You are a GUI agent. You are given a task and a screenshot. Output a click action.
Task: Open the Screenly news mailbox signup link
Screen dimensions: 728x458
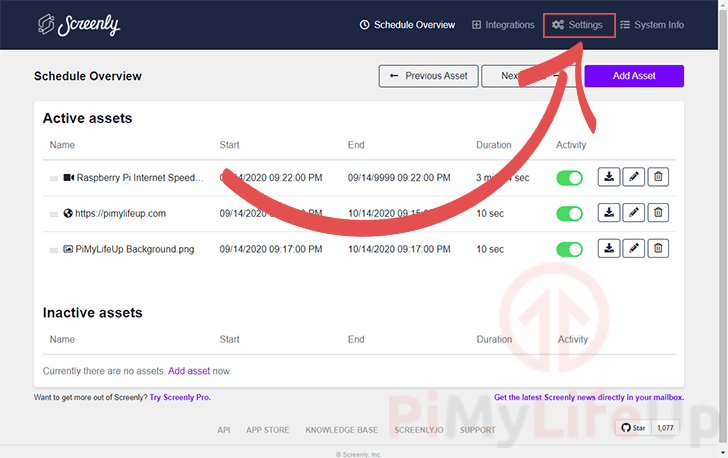[x=589, y=397]
